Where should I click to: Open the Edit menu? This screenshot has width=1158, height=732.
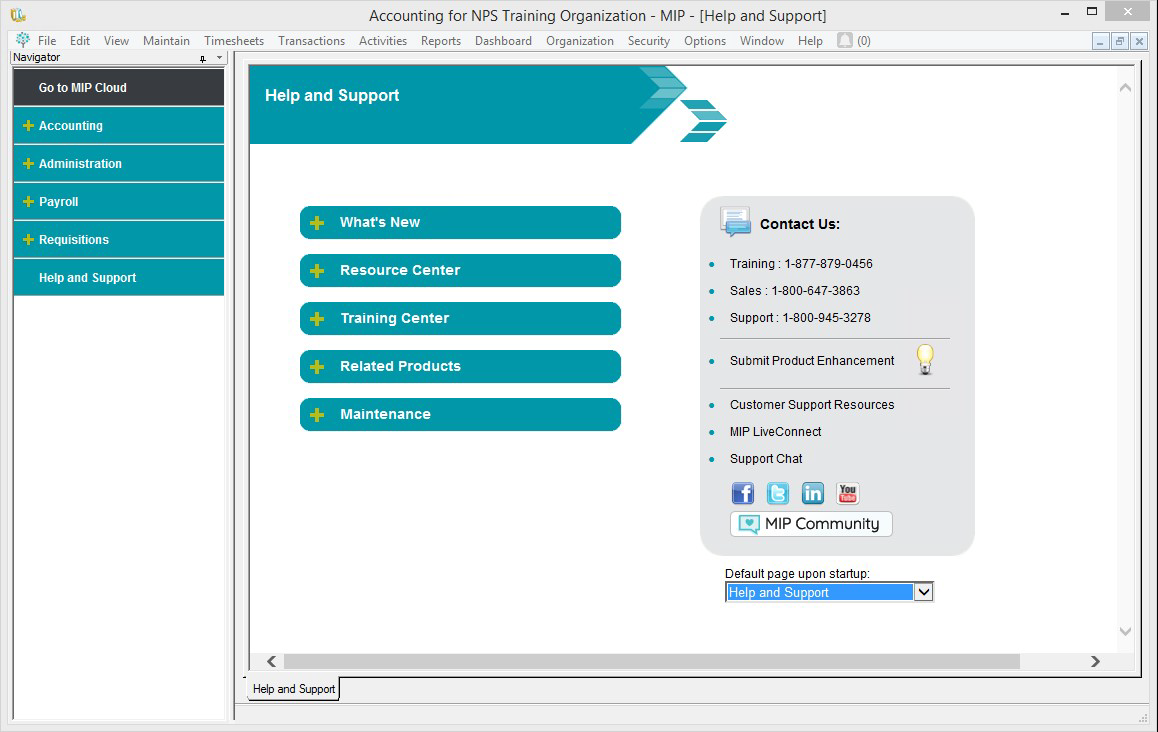click(x=80, y=41)
